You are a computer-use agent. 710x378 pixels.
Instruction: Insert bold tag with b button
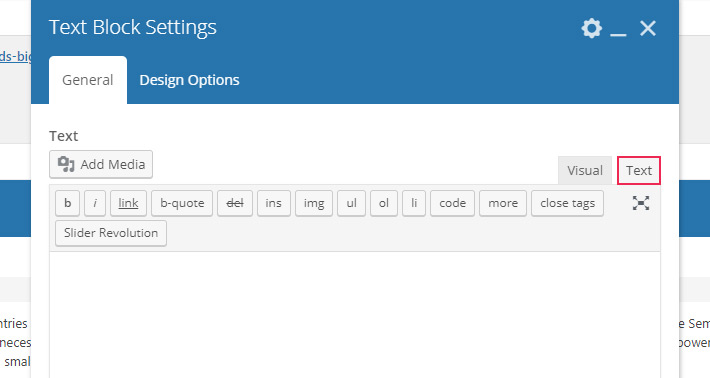(67, 203)
